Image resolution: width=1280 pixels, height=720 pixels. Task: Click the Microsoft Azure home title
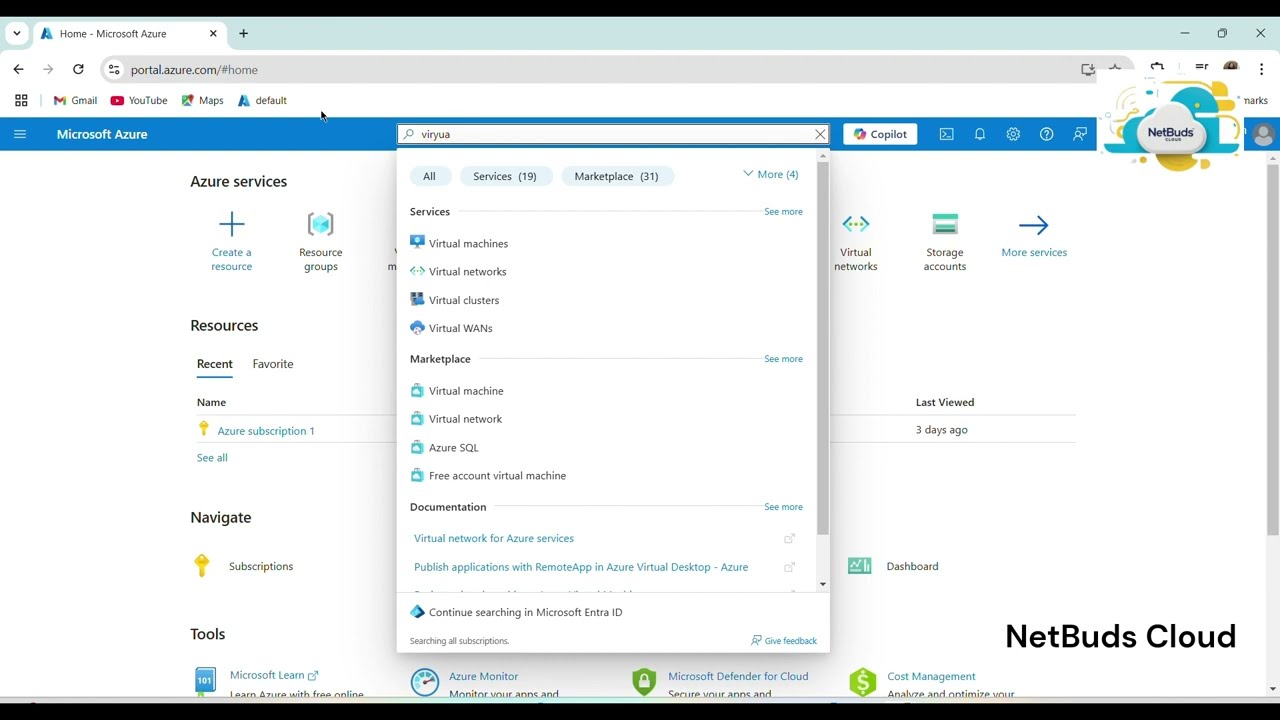[102, 134]
